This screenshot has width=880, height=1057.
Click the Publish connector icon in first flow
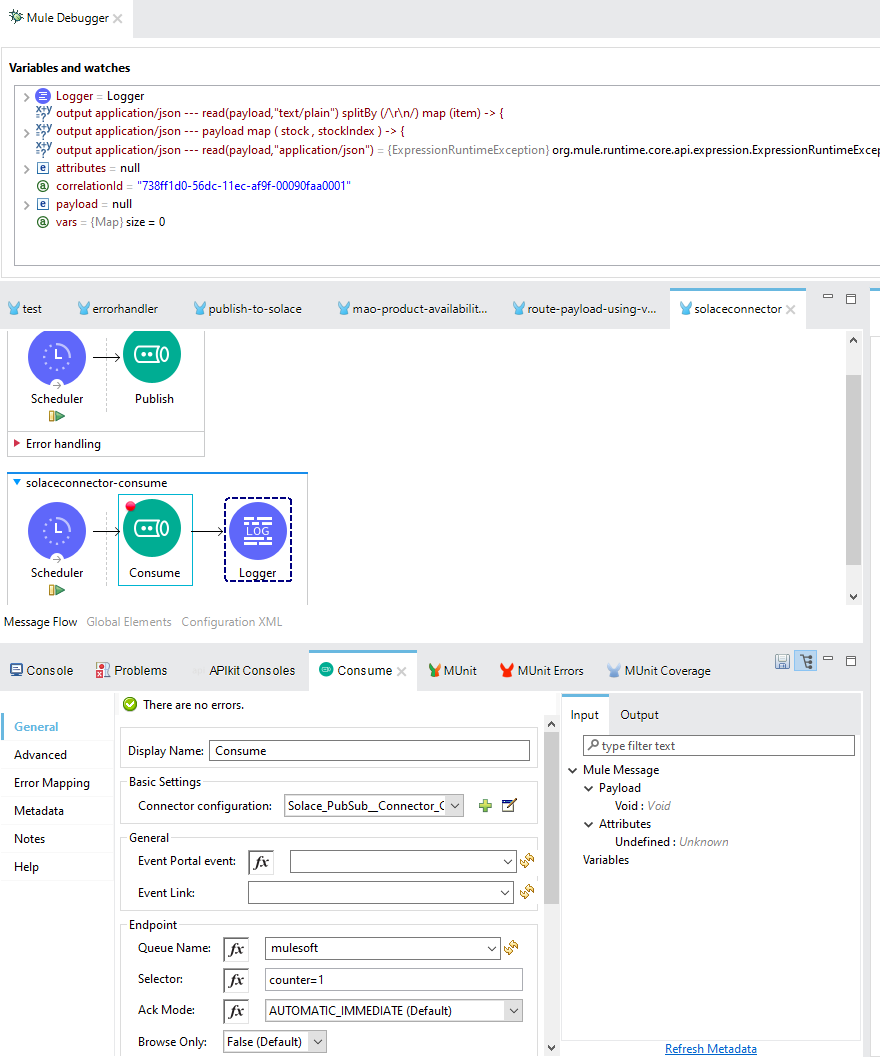tap(152, 356)
